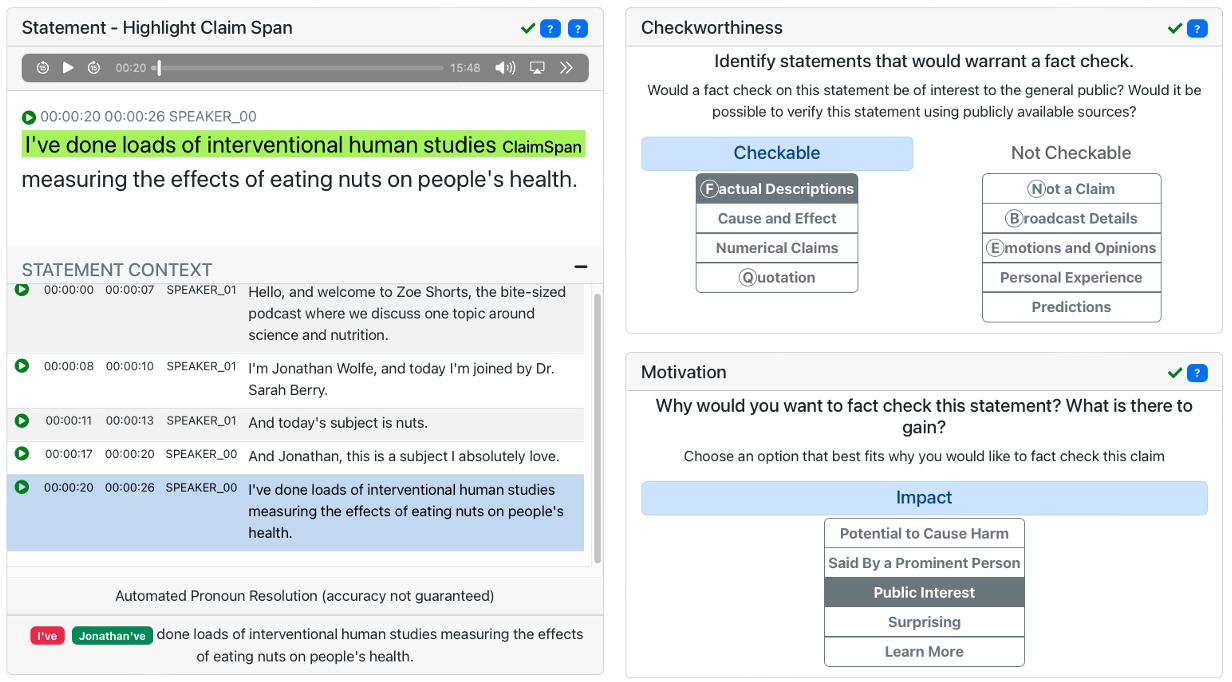Seek within the audio progress slider
Image resolution: width=1232 pixels, height=682 pixels.
[x=300, y=67]
